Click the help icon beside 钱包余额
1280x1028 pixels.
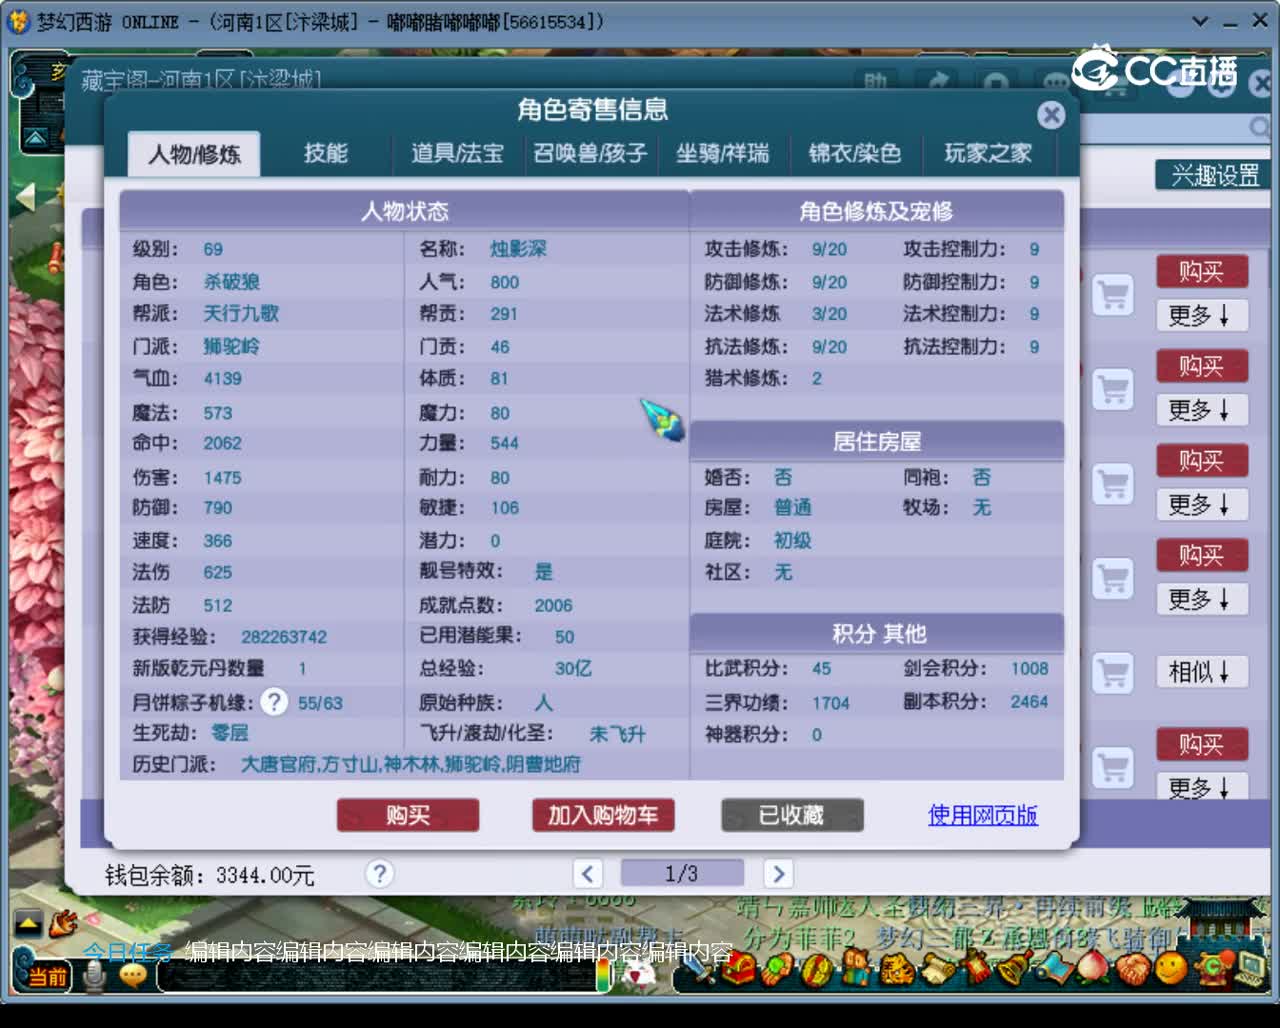(x=379, y=874)
